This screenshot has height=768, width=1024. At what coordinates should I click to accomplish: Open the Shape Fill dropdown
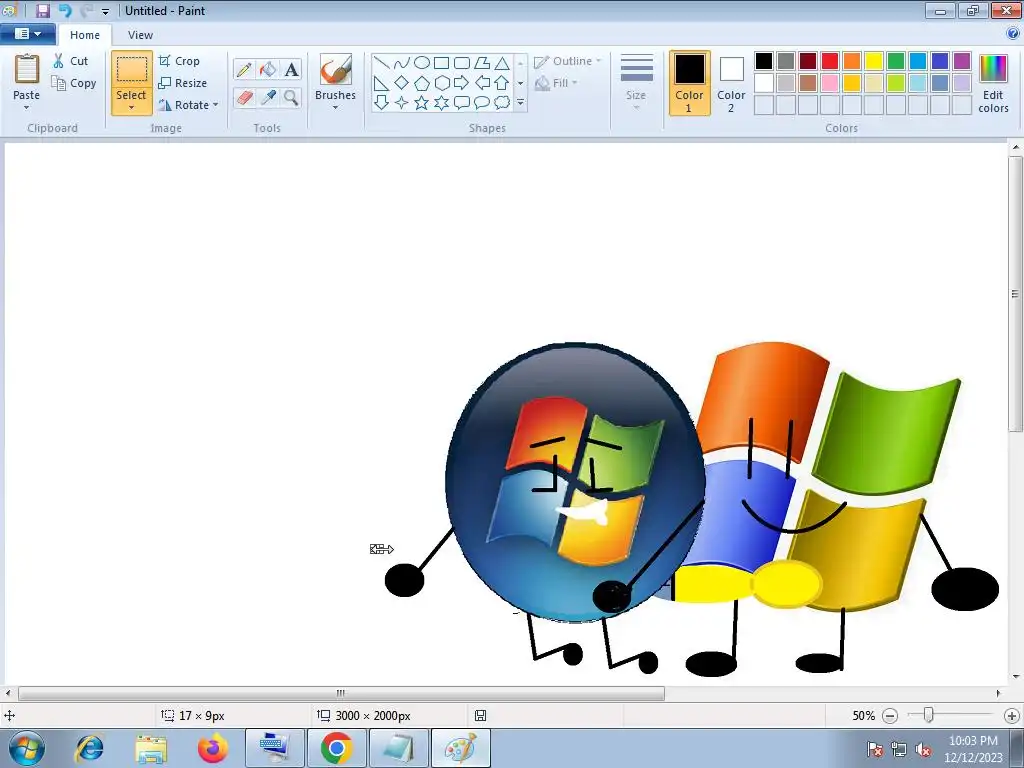click(x=556, y=83)
